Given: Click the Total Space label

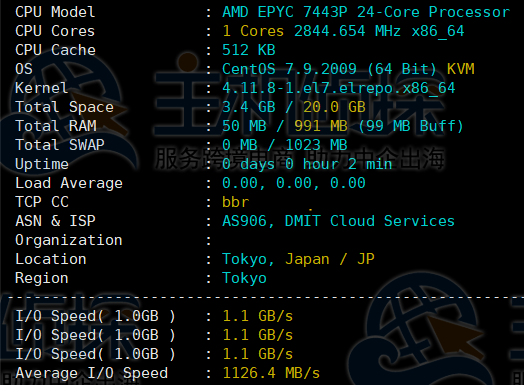Looking at the screenshot, I should (64, 107).
